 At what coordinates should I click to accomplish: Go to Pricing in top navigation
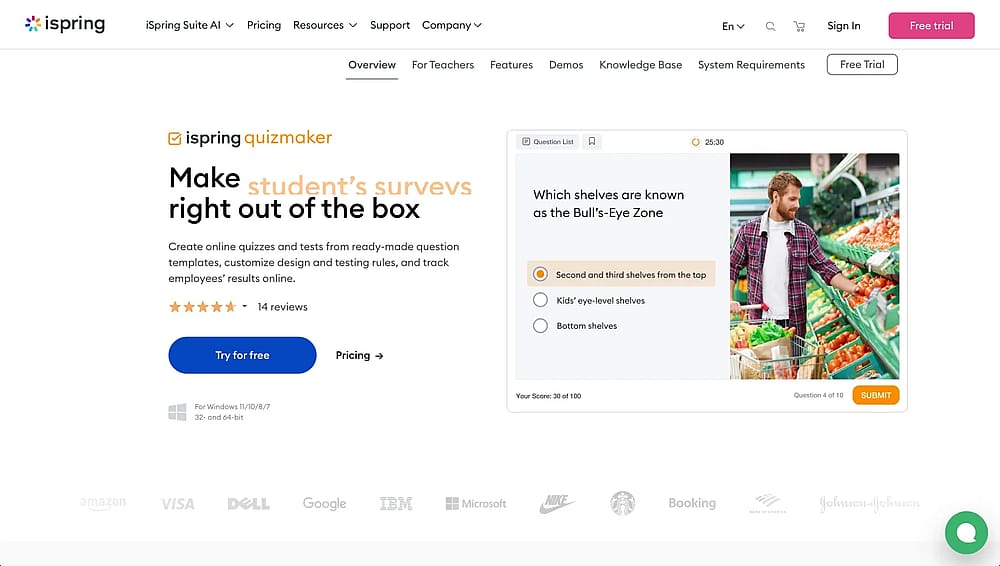coord(264,25)
